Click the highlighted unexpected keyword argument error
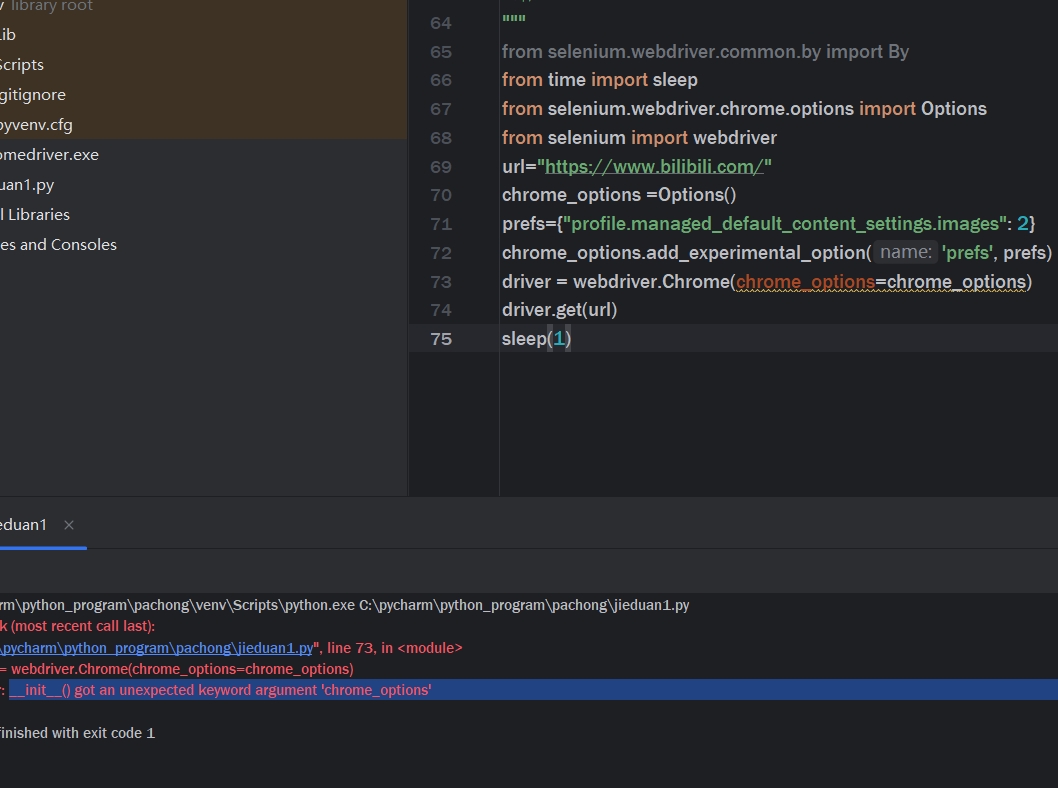The width and height of the screenshot is (1058, 788). pyautogui.click(x=220, y=690)
